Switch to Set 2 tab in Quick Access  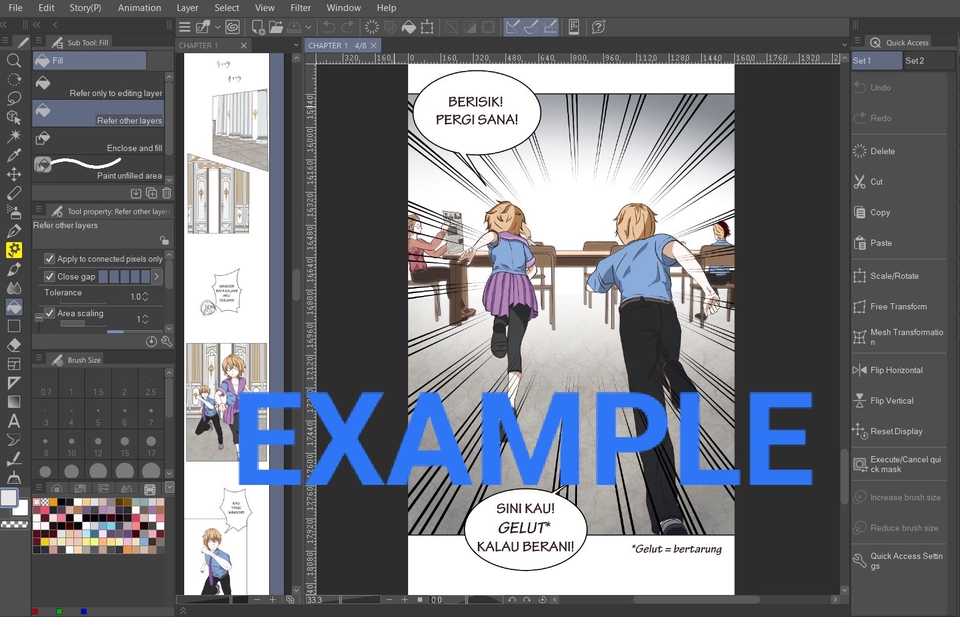point(914,61)
